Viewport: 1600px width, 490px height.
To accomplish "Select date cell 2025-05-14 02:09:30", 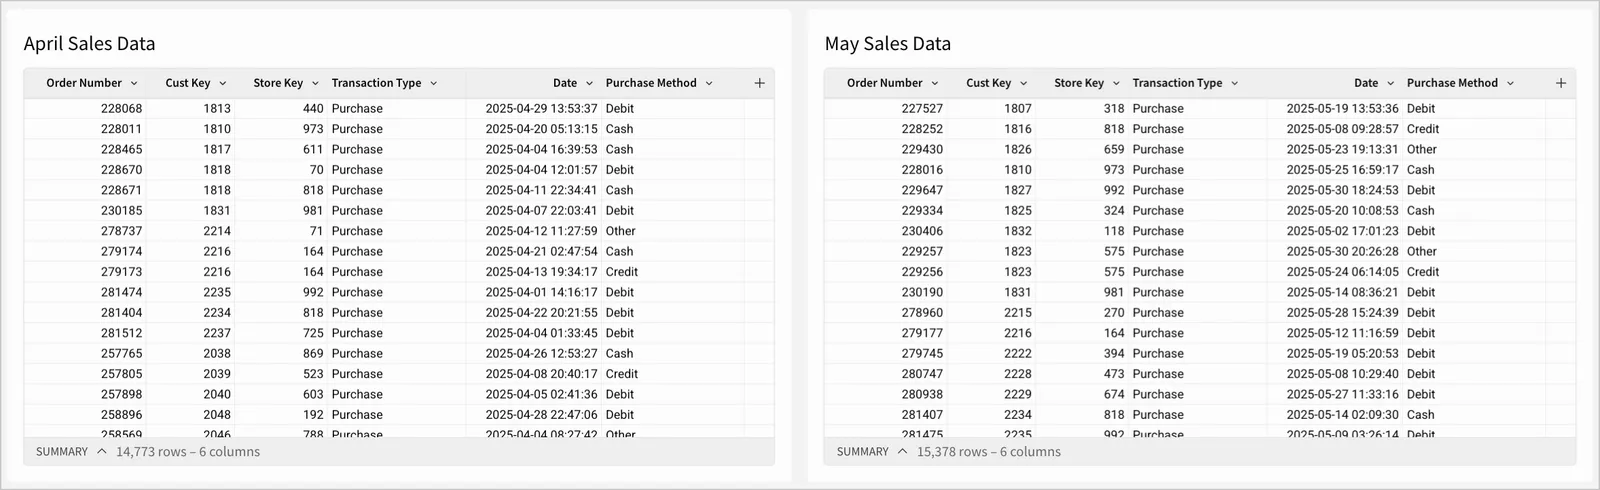I will [x=1342, y=415].
